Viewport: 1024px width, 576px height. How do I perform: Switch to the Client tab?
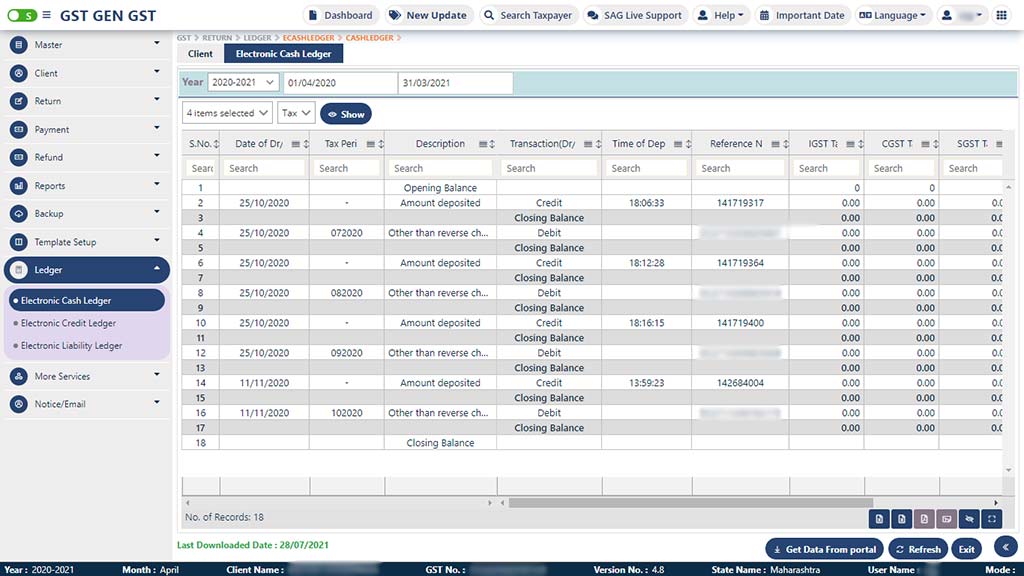tap(200, 54)
